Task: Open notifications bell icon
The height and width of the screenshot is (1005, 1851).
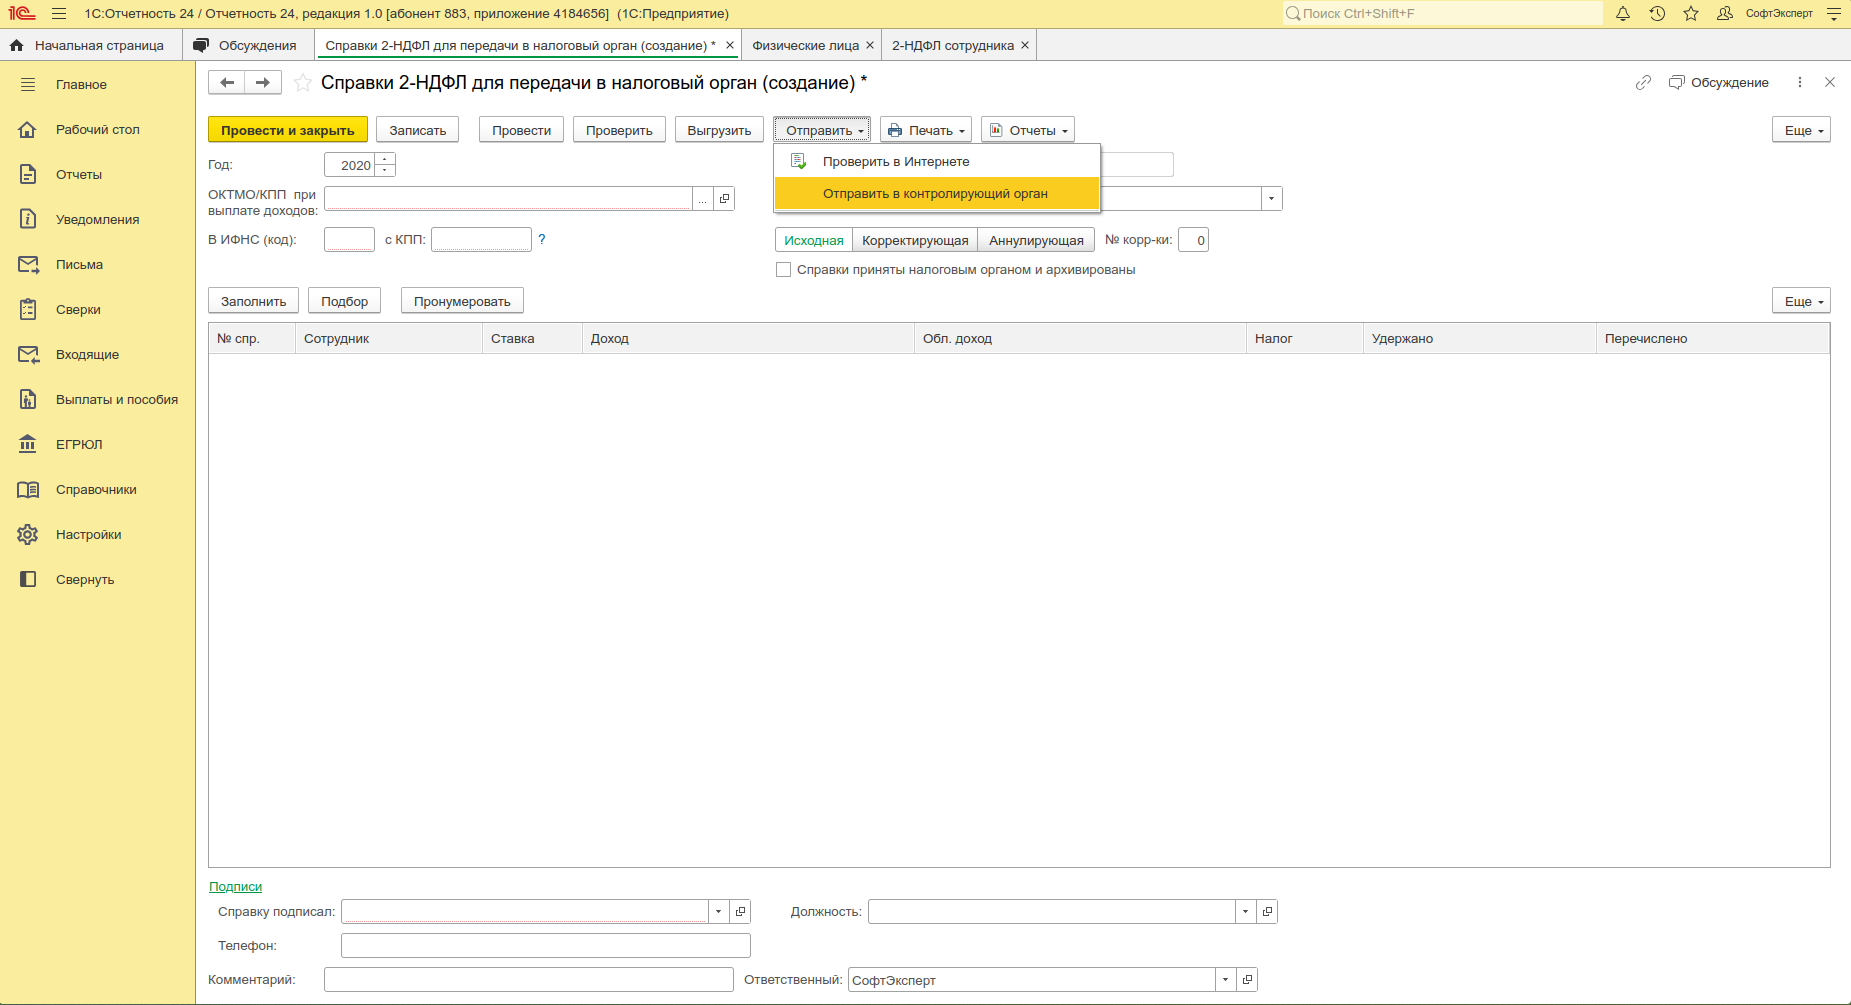Action: coord(1623,14)
